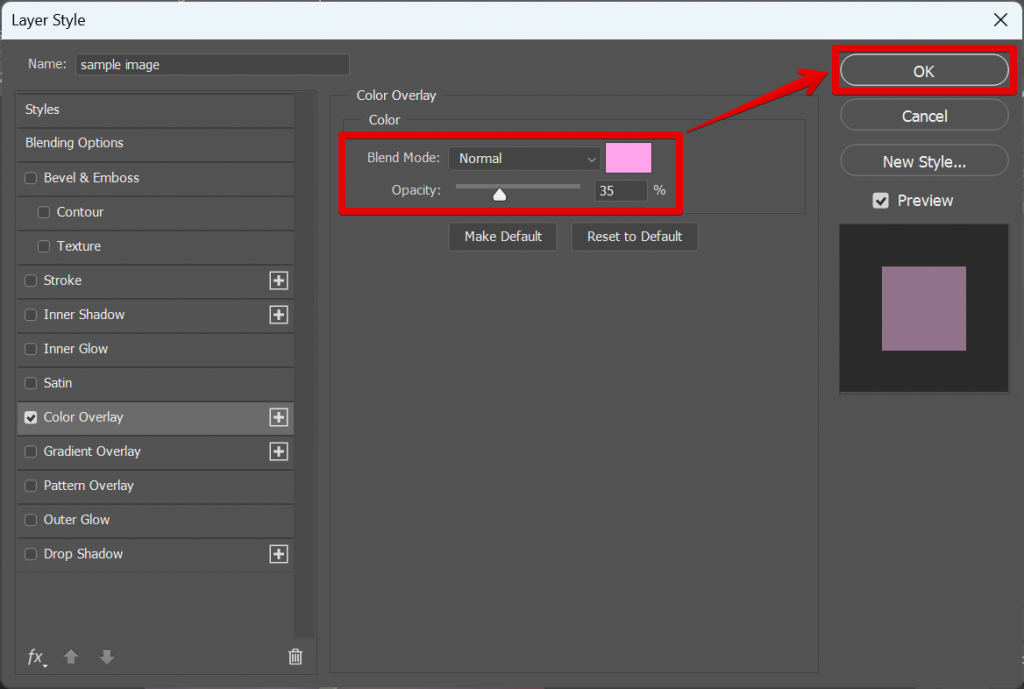Click inside the layer Name field

pos(211,64)
